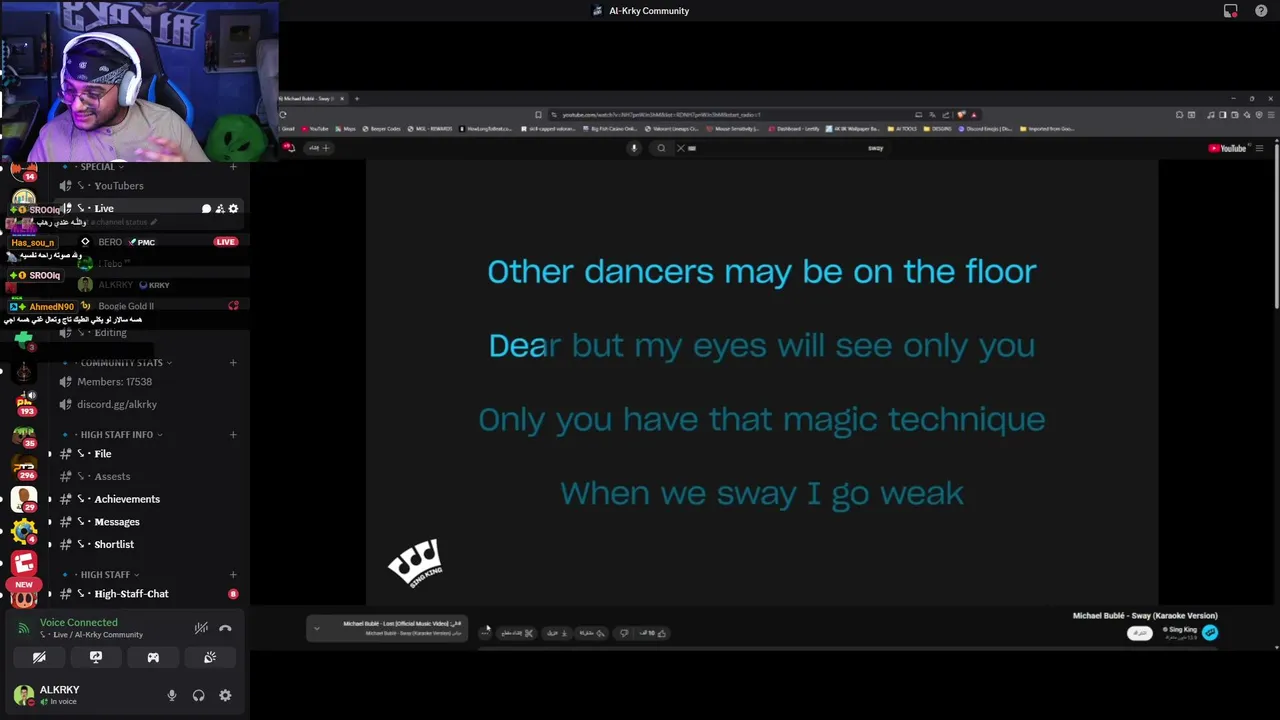1280x720 pixels.
Task: Open a new browser tab
Action: tap(357, 99)
